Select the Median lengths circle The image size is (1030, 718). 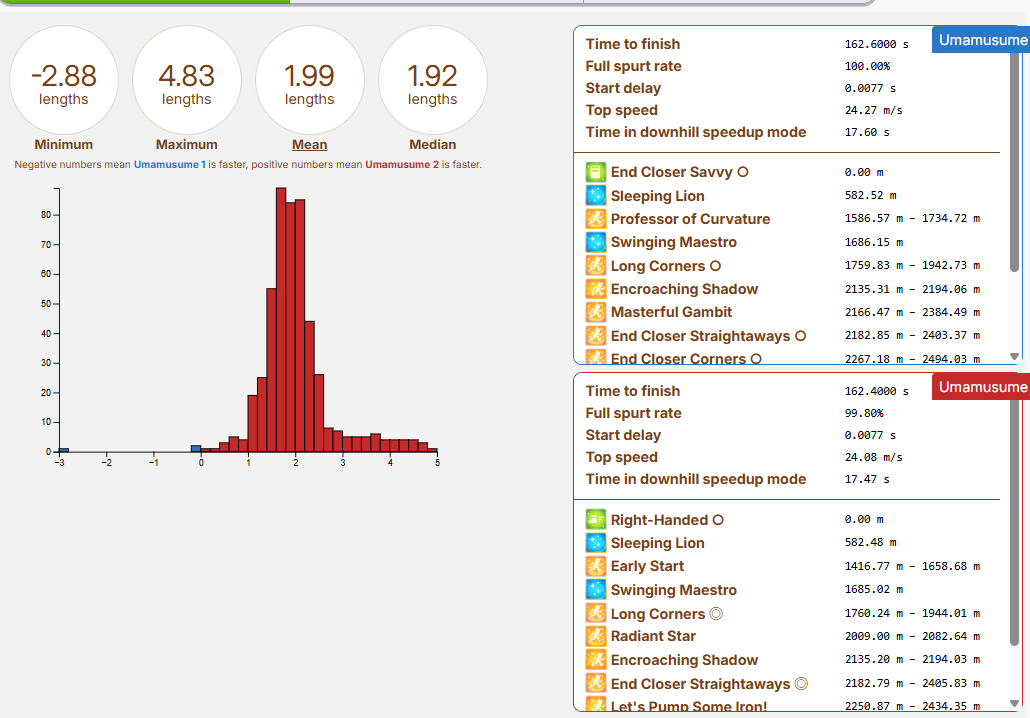coord(432,80)
